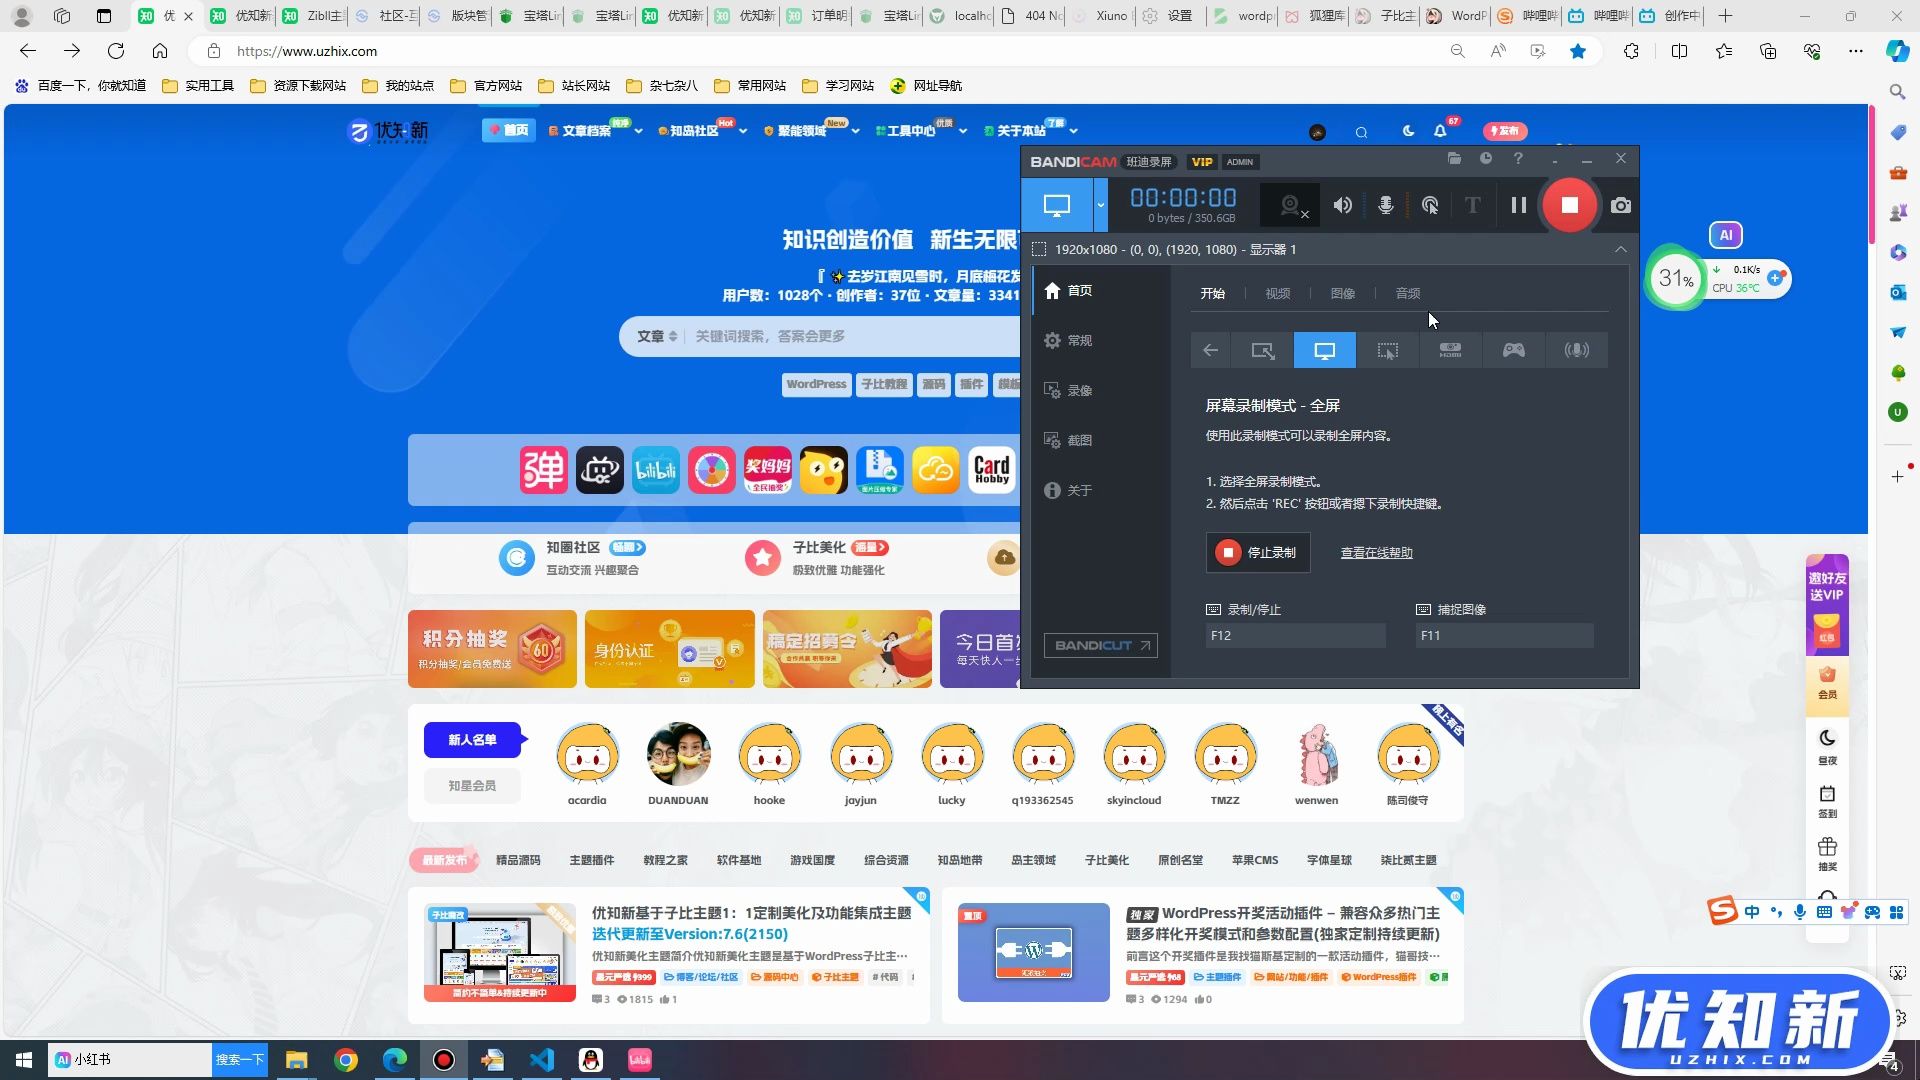Viewport: 1920px width, 1080px height.
Task: Click the F12 record hotkey field
Action: 1295,635
